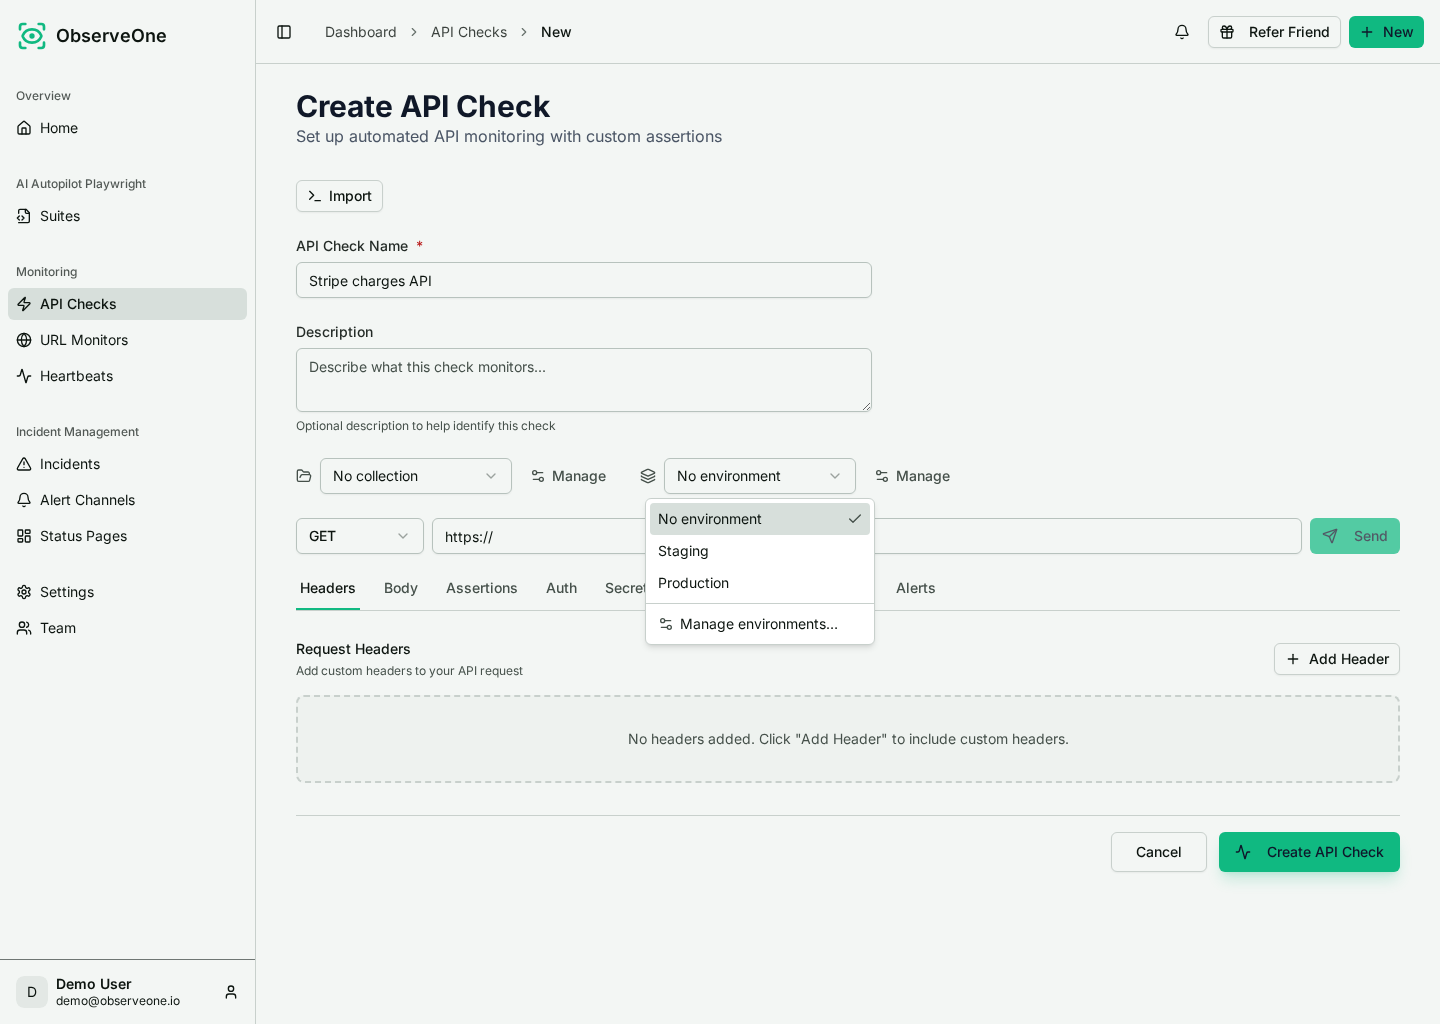Switch to the Alerts tab
Viewport: 1440px width, 1024px height.
[916, 588]
